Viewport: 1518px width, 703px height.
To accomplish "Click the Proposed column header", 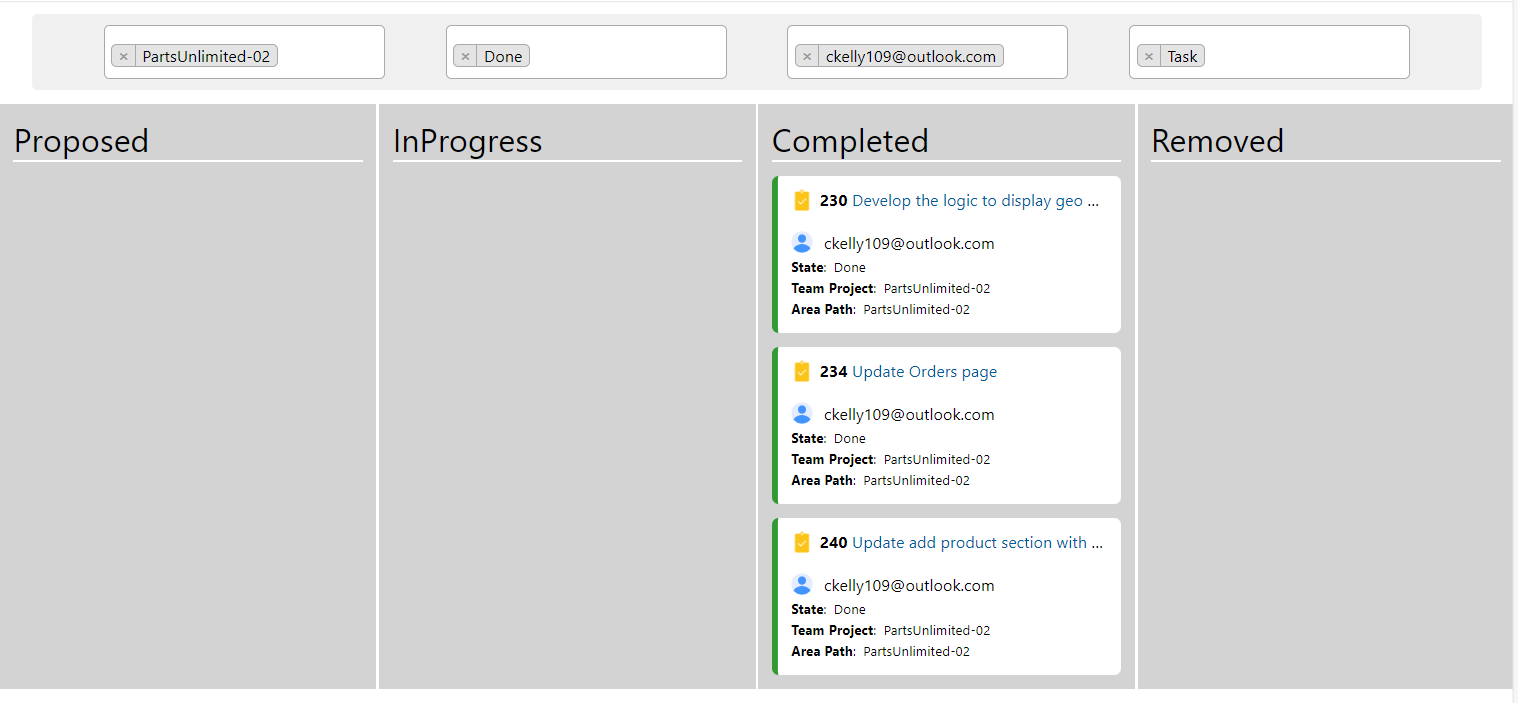I will point(82,141).
